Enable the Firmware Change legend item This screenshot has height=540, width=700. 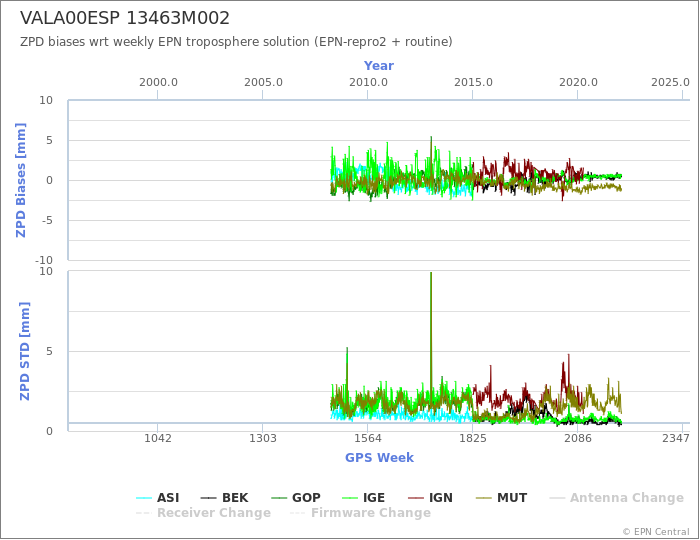pyautogui.click(x=360, y=513)
